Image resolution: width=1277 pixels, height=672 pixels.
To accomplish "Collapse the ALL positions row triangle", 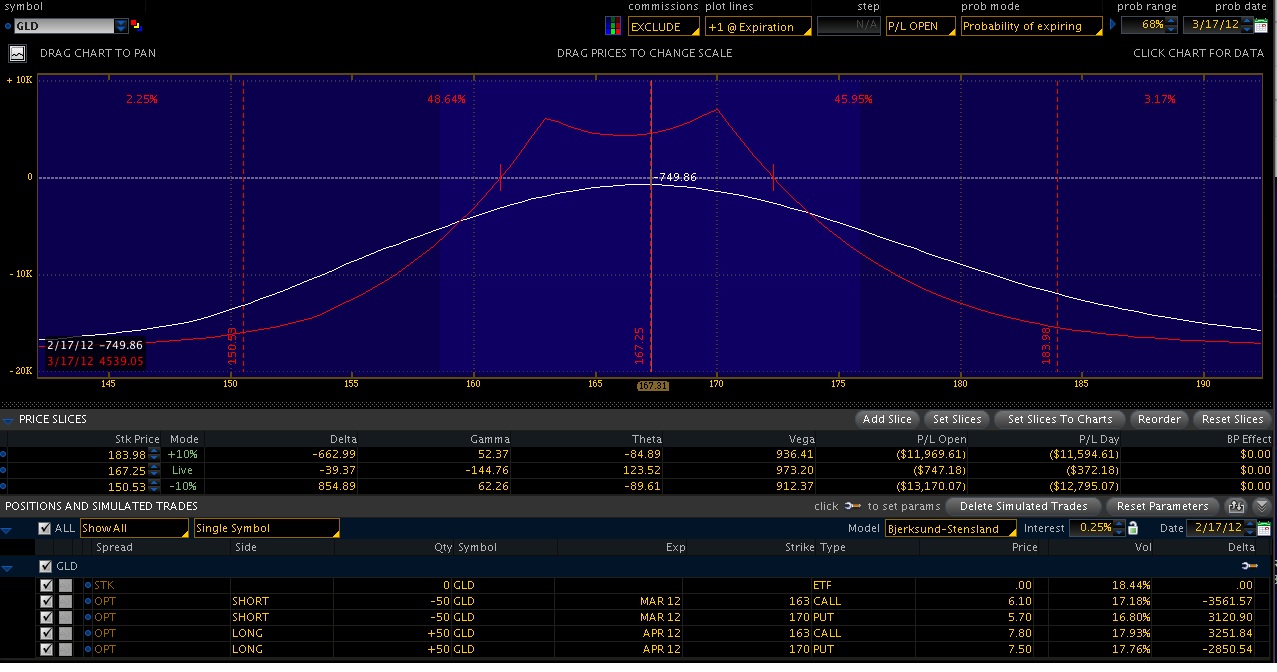I will coord(8,529).
